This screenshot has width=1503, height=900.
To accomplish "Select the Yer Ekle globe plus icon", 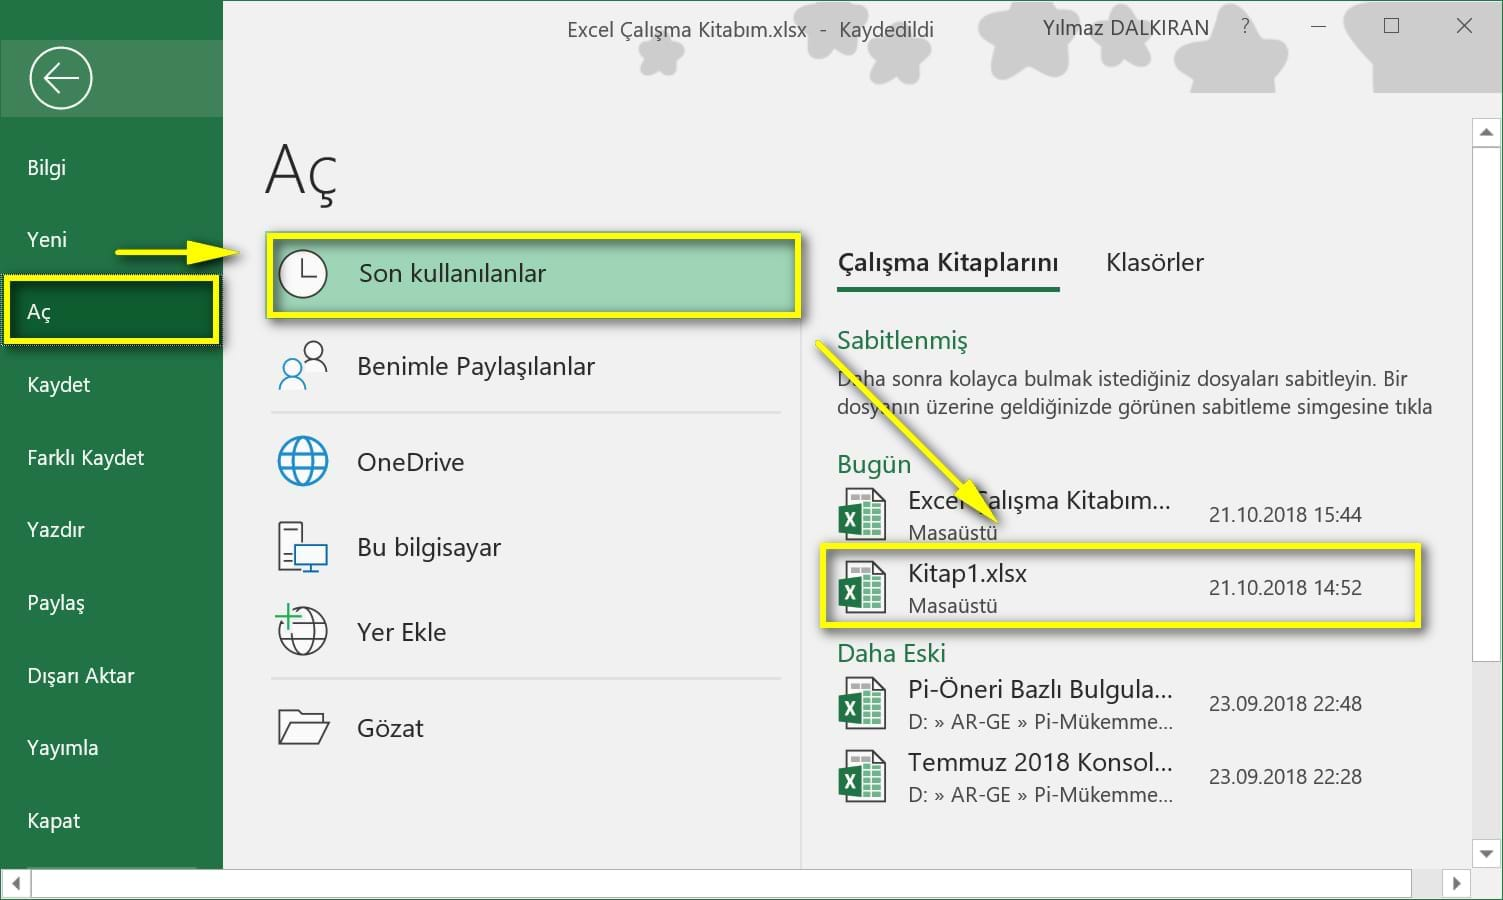I will [302, 630].
